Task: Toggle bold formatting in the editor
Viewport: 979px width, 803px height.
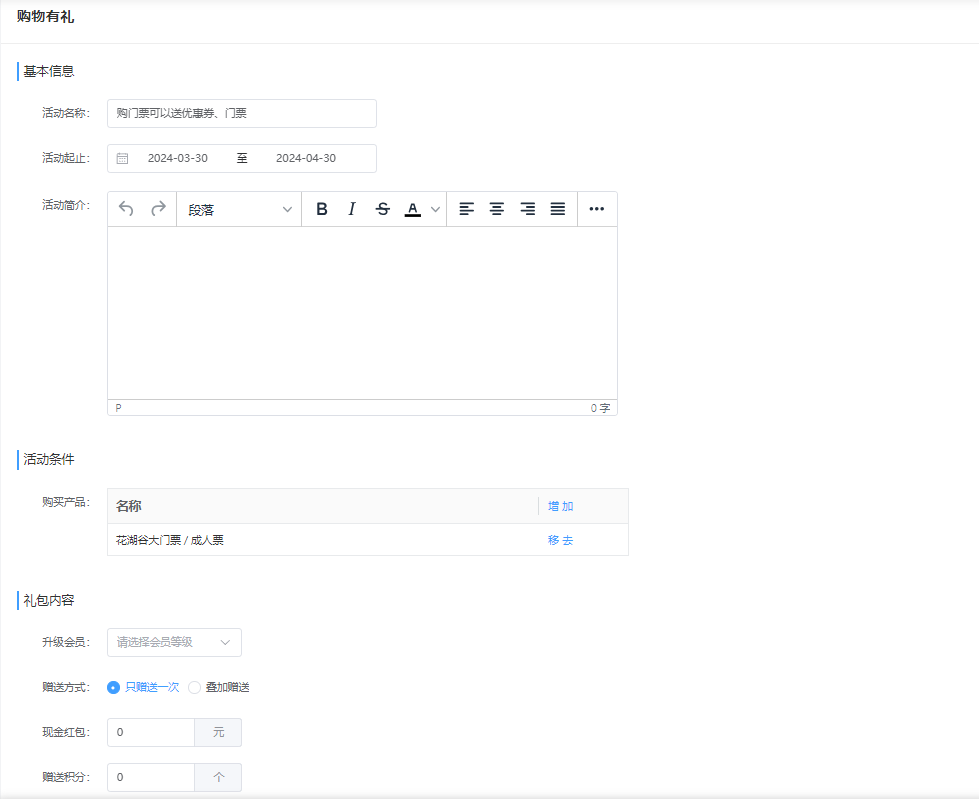Action: 322,209
